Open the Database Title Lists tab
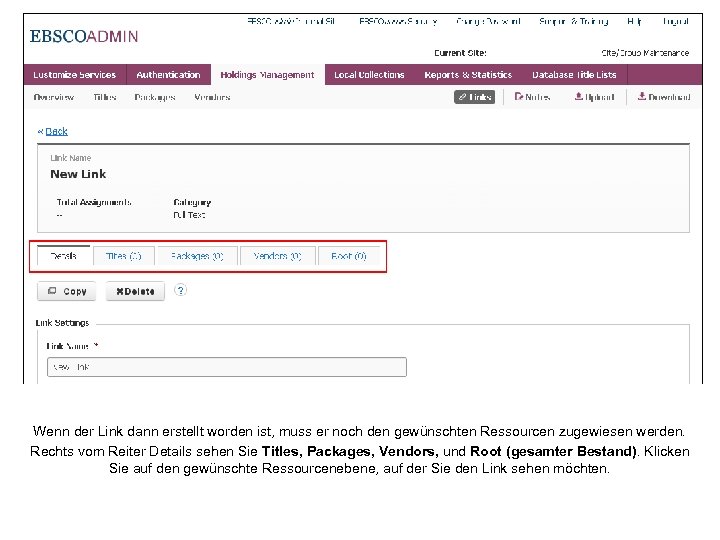 [574, 75]
